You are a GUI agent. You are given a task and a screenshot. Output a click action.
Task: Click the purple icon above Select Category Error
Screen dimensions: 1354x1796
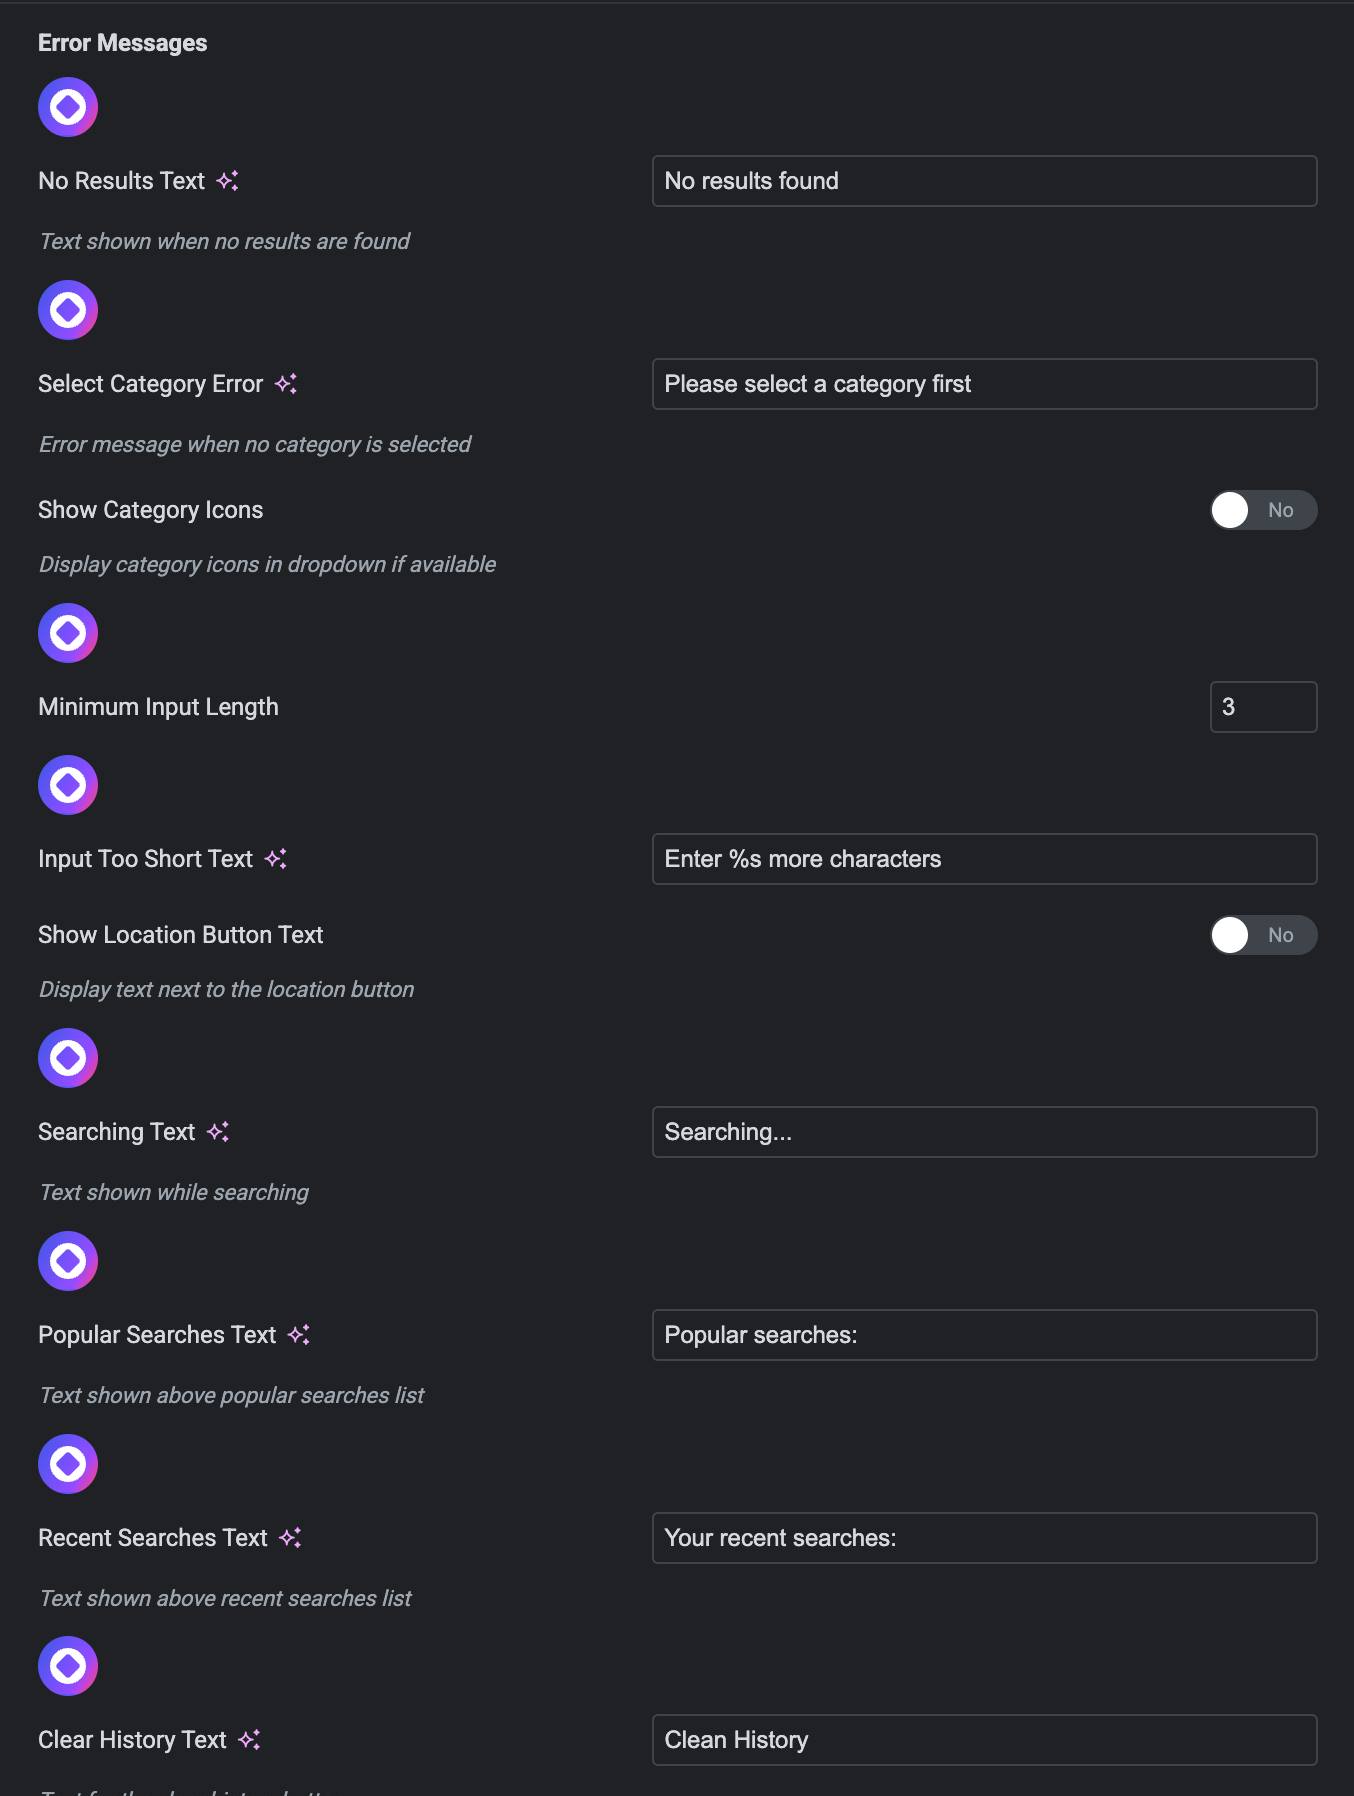pos(68,310)
